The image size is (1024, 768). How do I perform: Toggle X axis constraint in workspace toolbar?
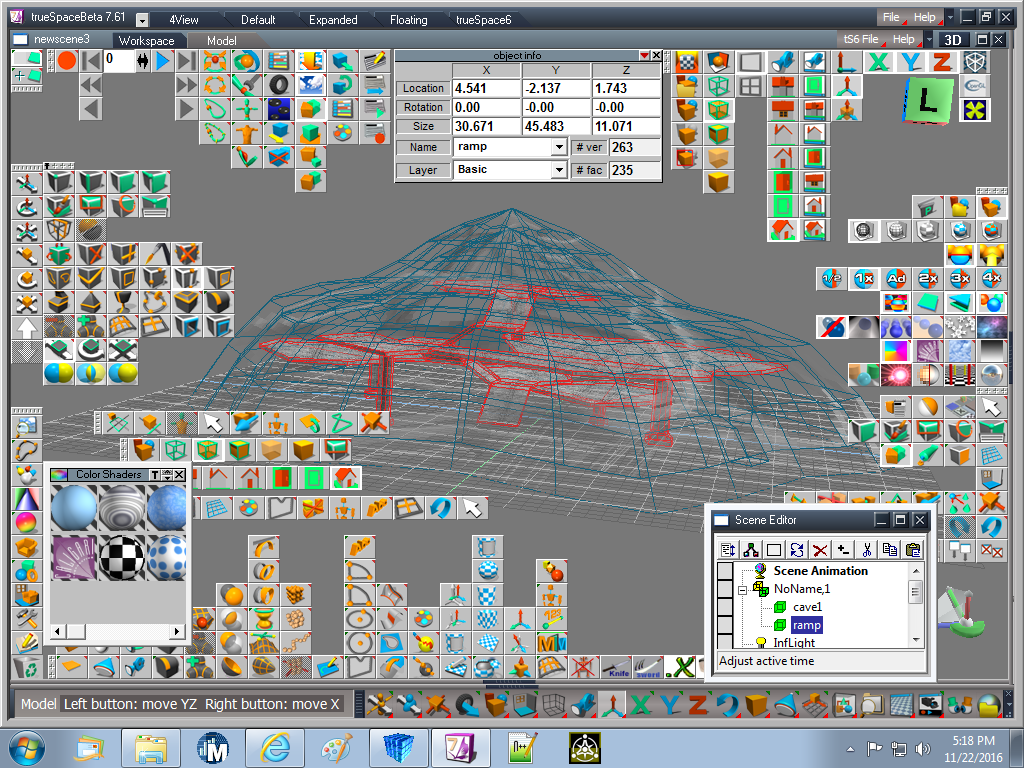point(879,62)
